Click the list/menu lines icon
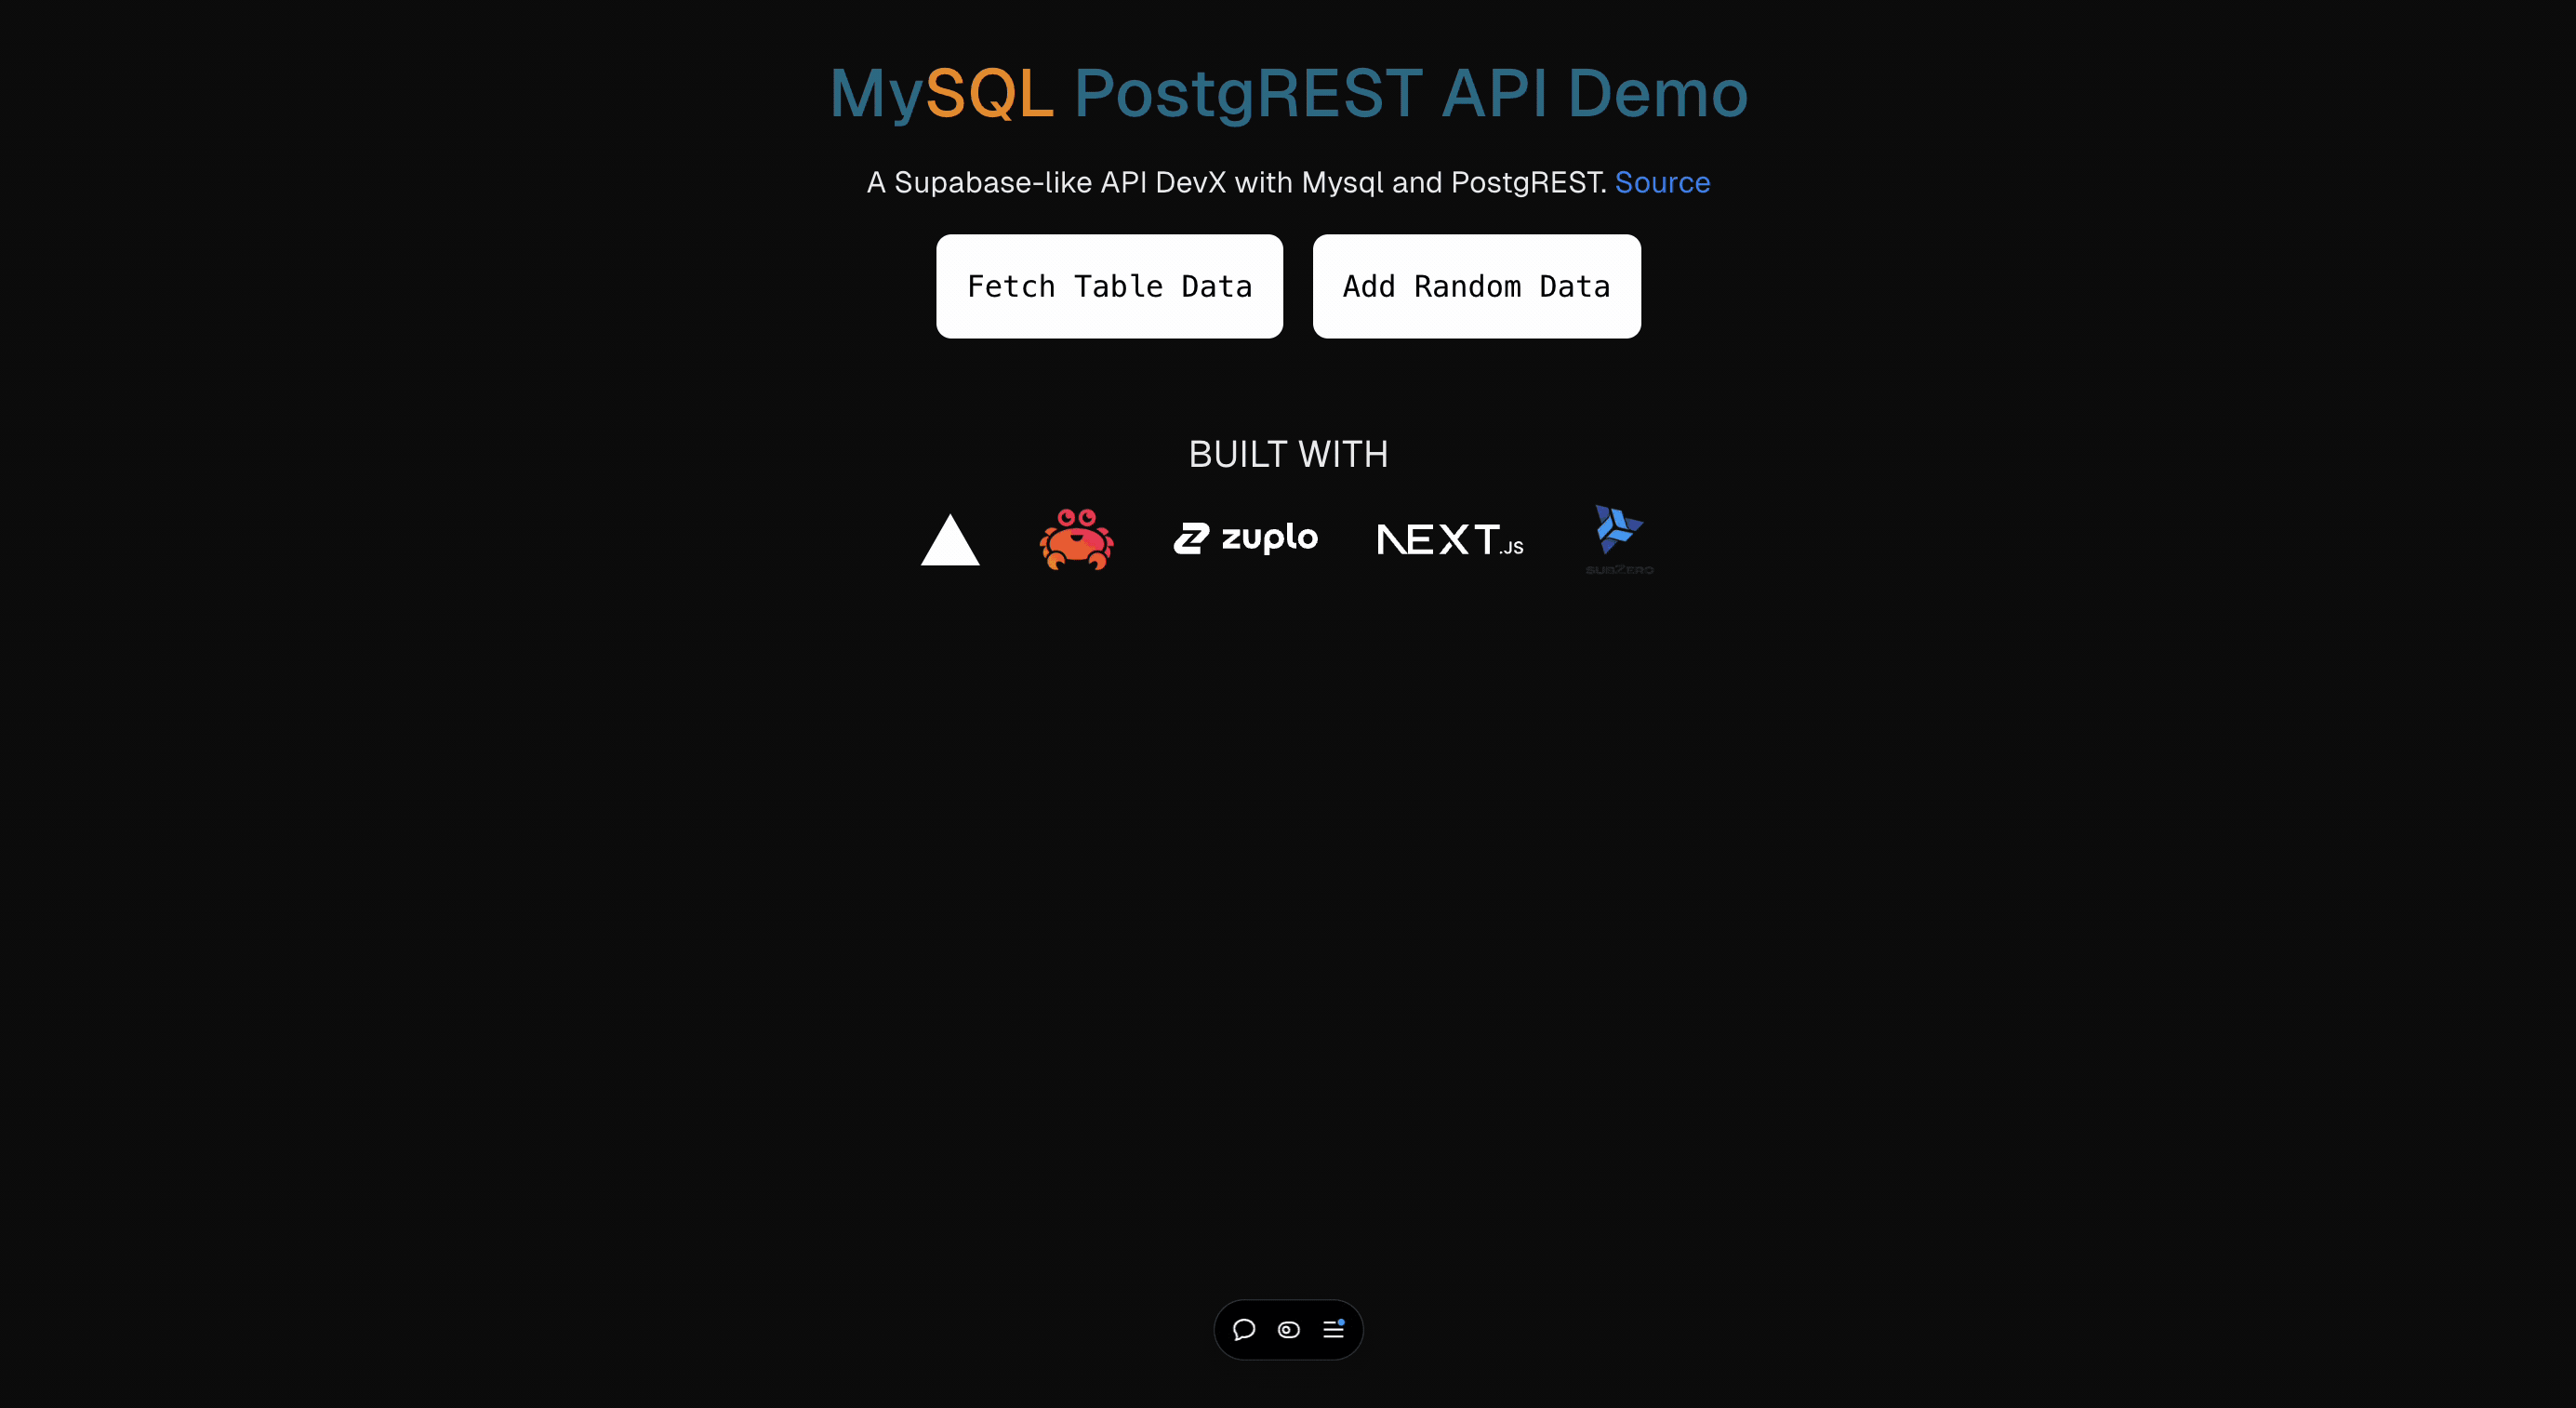Viewport: 2576px width, 1408px height. pos(1333,1330)
